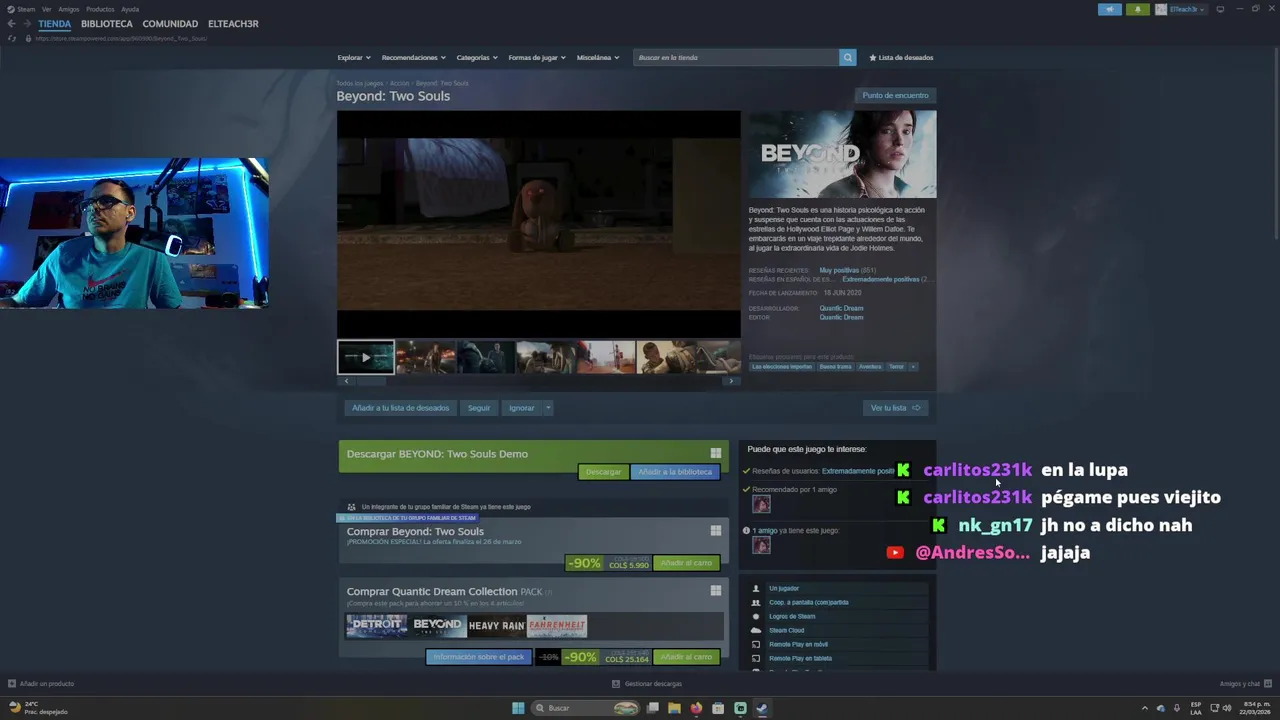
Task: Open the Gestionar descargas downloads manager
Action: pyautogui.click(x=647, y=684)
